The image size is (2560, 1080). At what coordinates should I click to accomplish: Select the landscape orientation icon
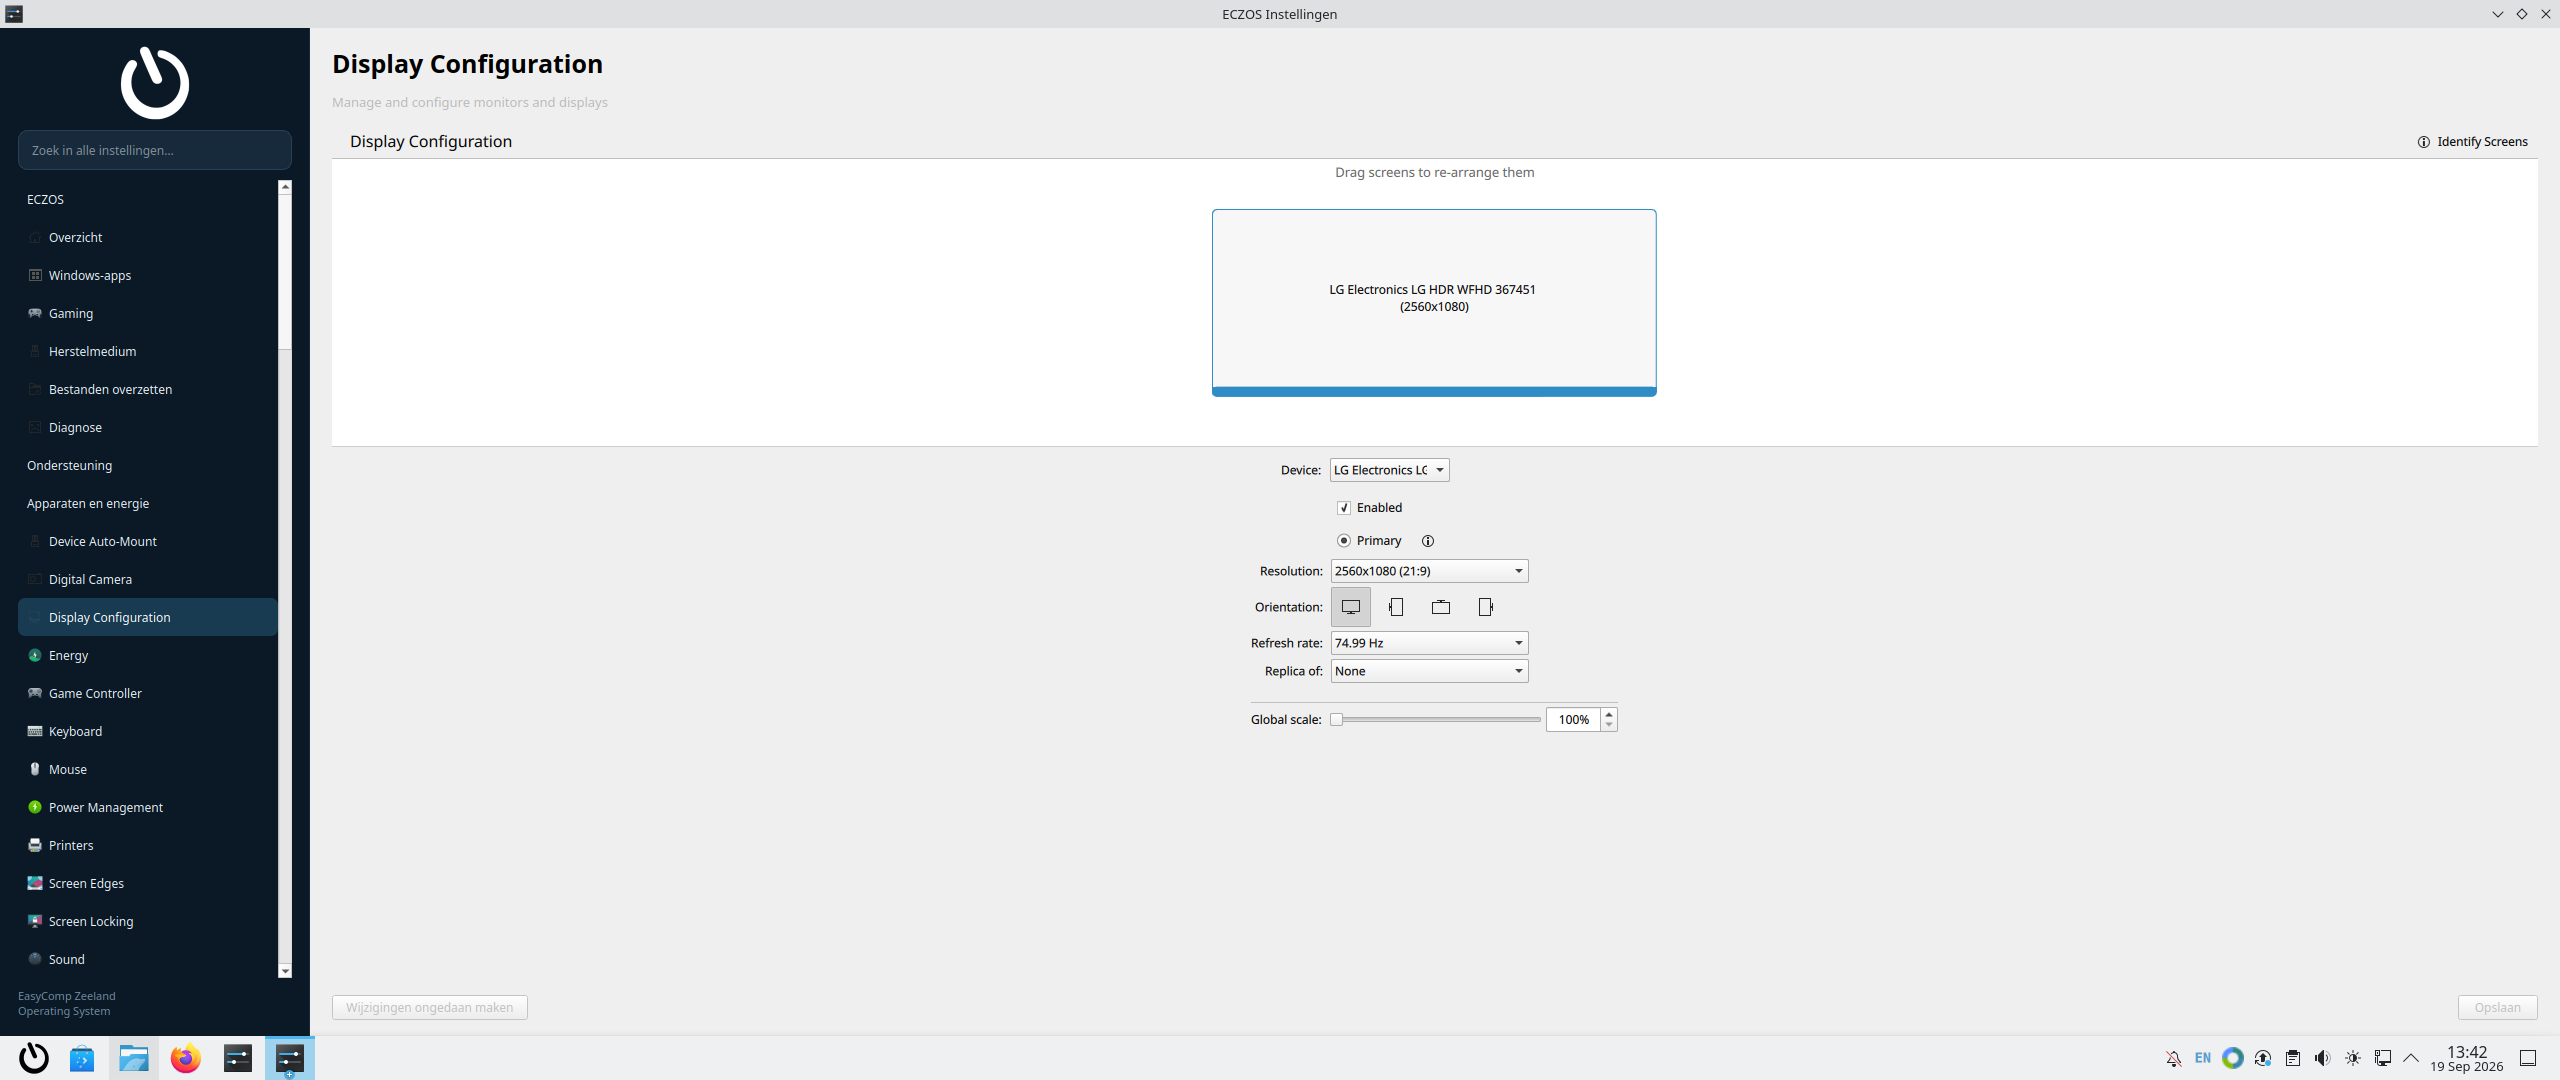click(1350, 607)
